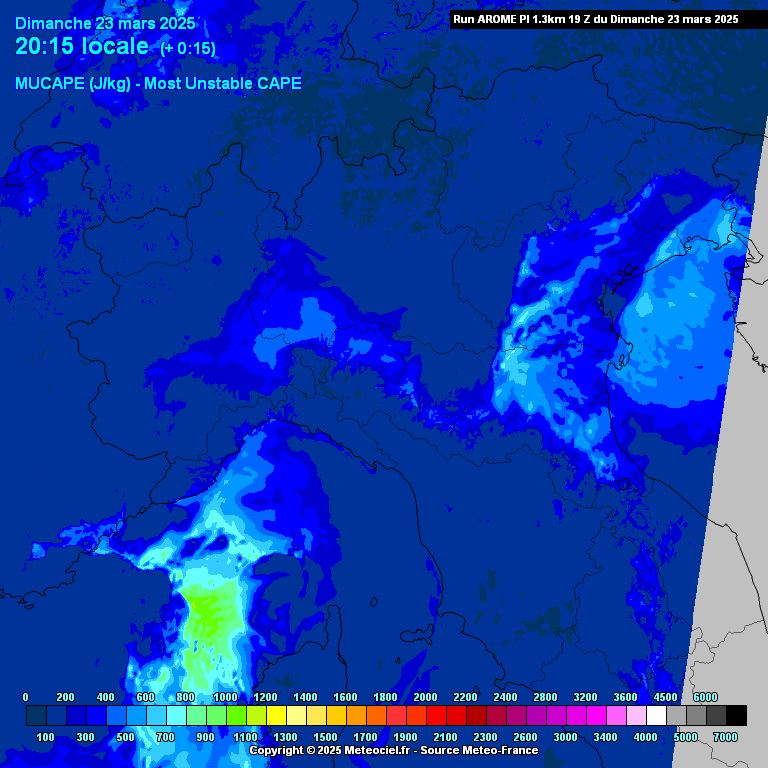Pick the black legend swatch above 7000
The height and width of the screenshot is (768, 768).
736,716
